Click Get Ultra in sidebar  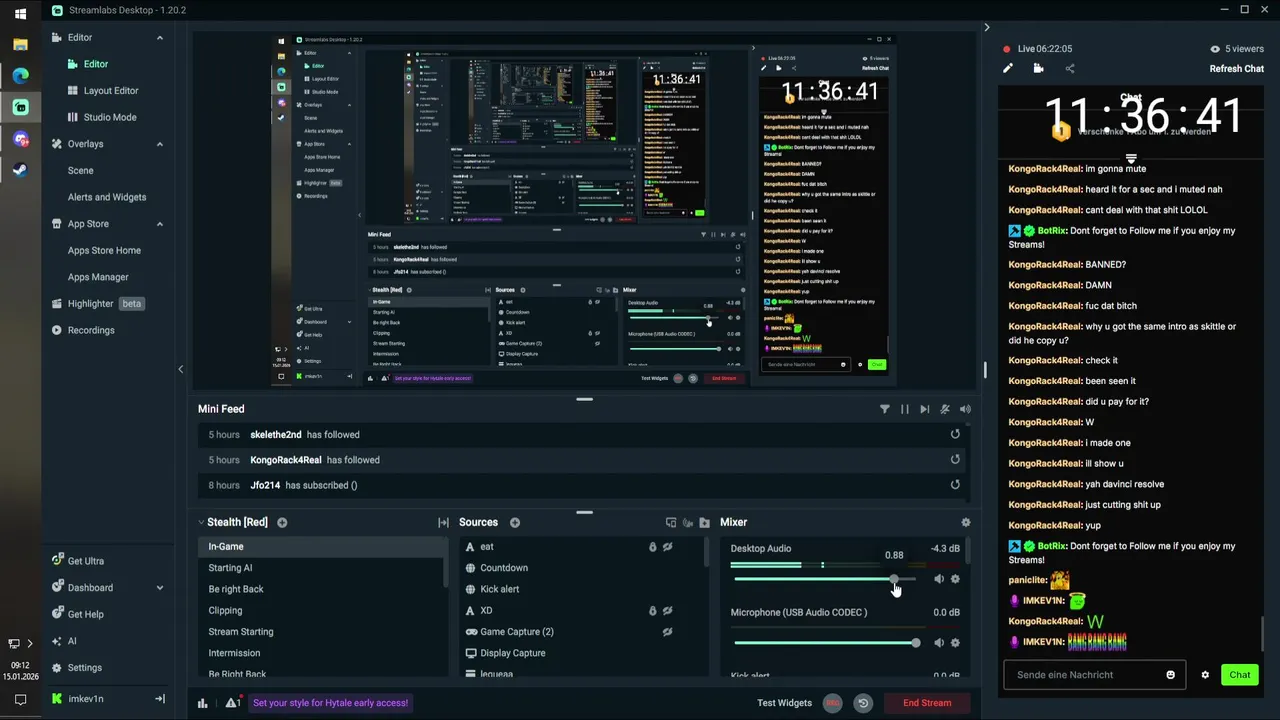pos(85,561)
